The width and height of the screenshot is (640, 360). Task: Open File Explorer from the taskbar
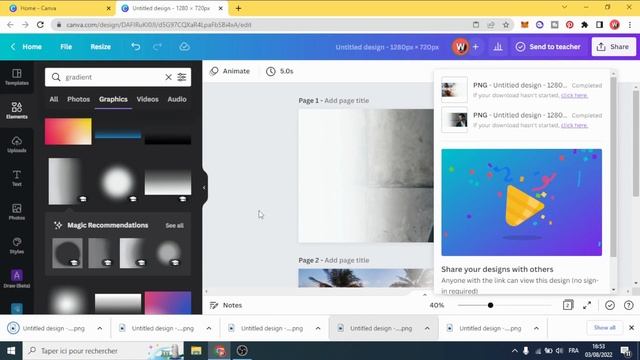[196, 351]
